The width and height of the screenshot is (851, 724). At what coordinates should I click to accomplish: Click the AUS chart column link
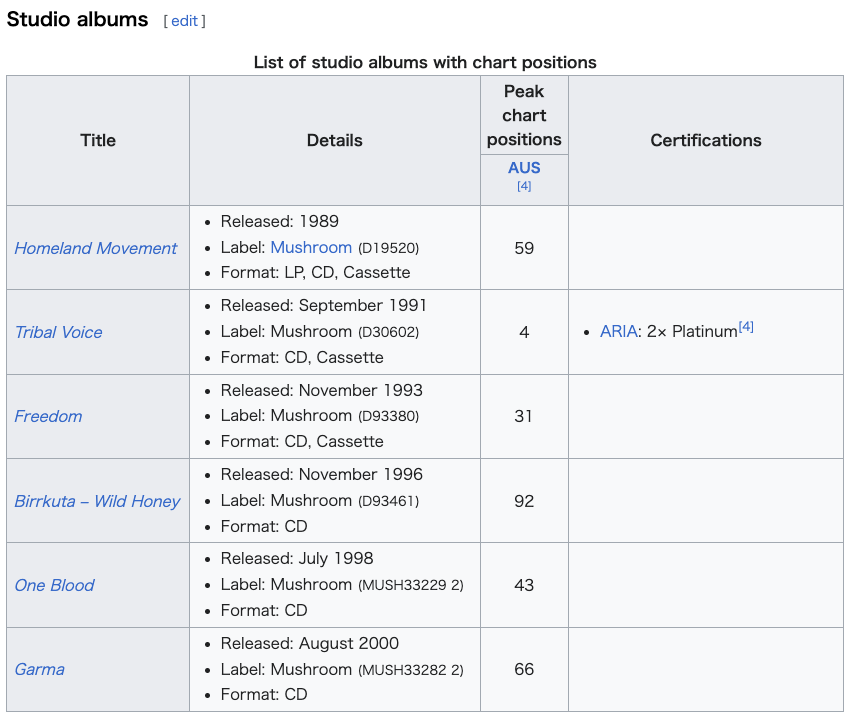coord(524,168)
